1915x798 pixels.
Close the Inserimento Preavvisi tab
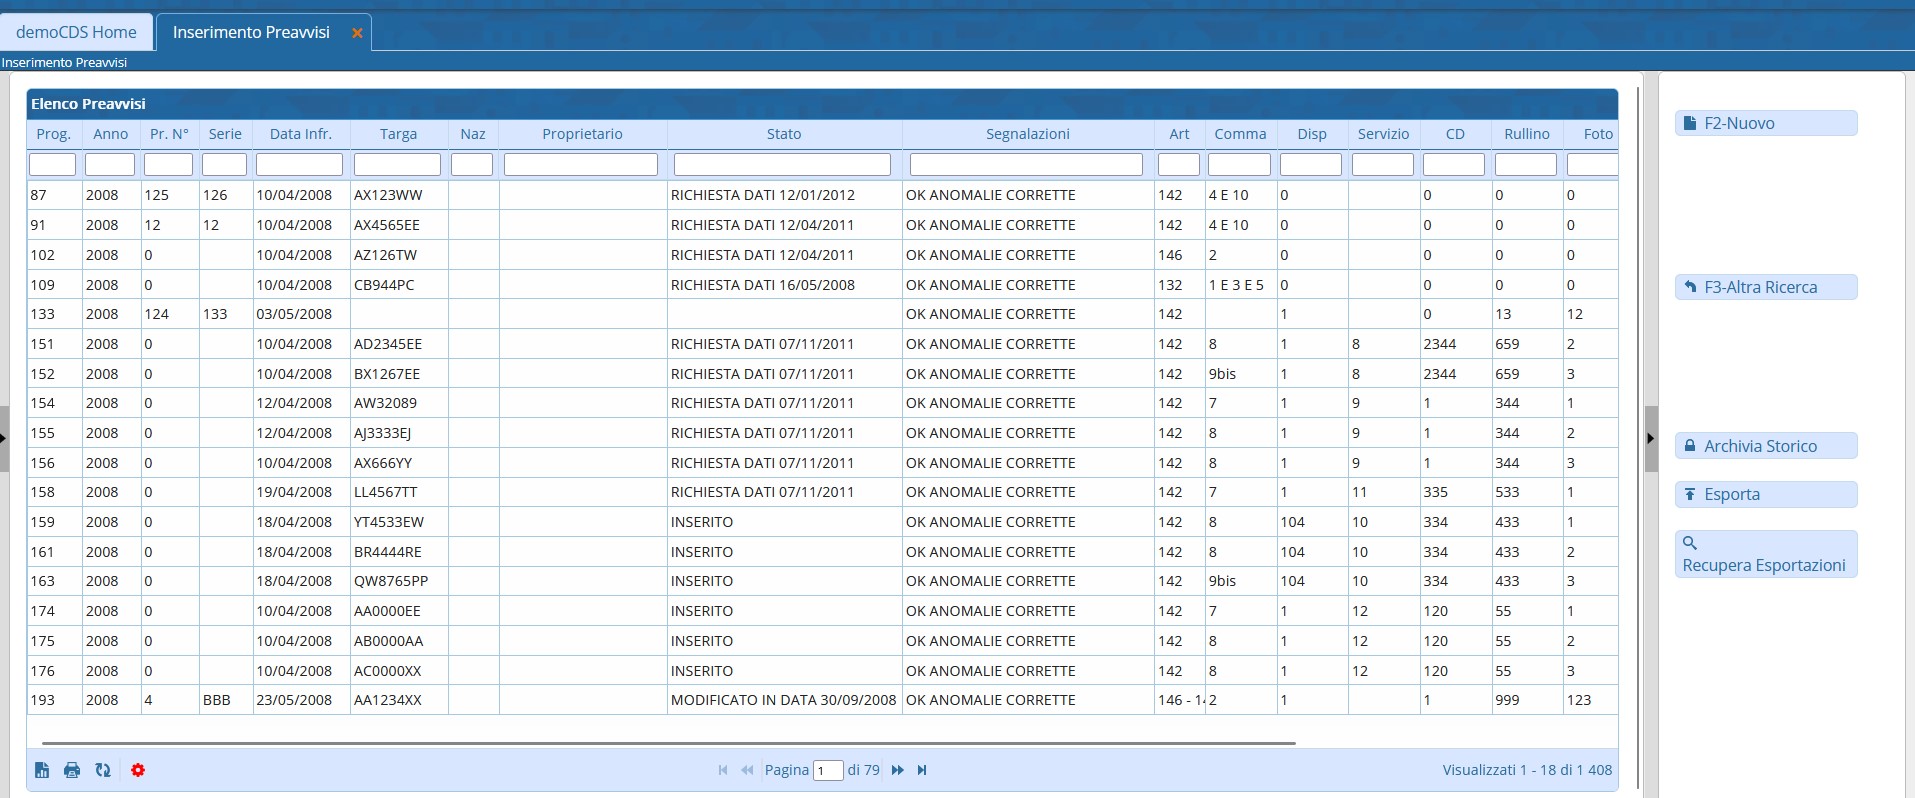(357, 33)
